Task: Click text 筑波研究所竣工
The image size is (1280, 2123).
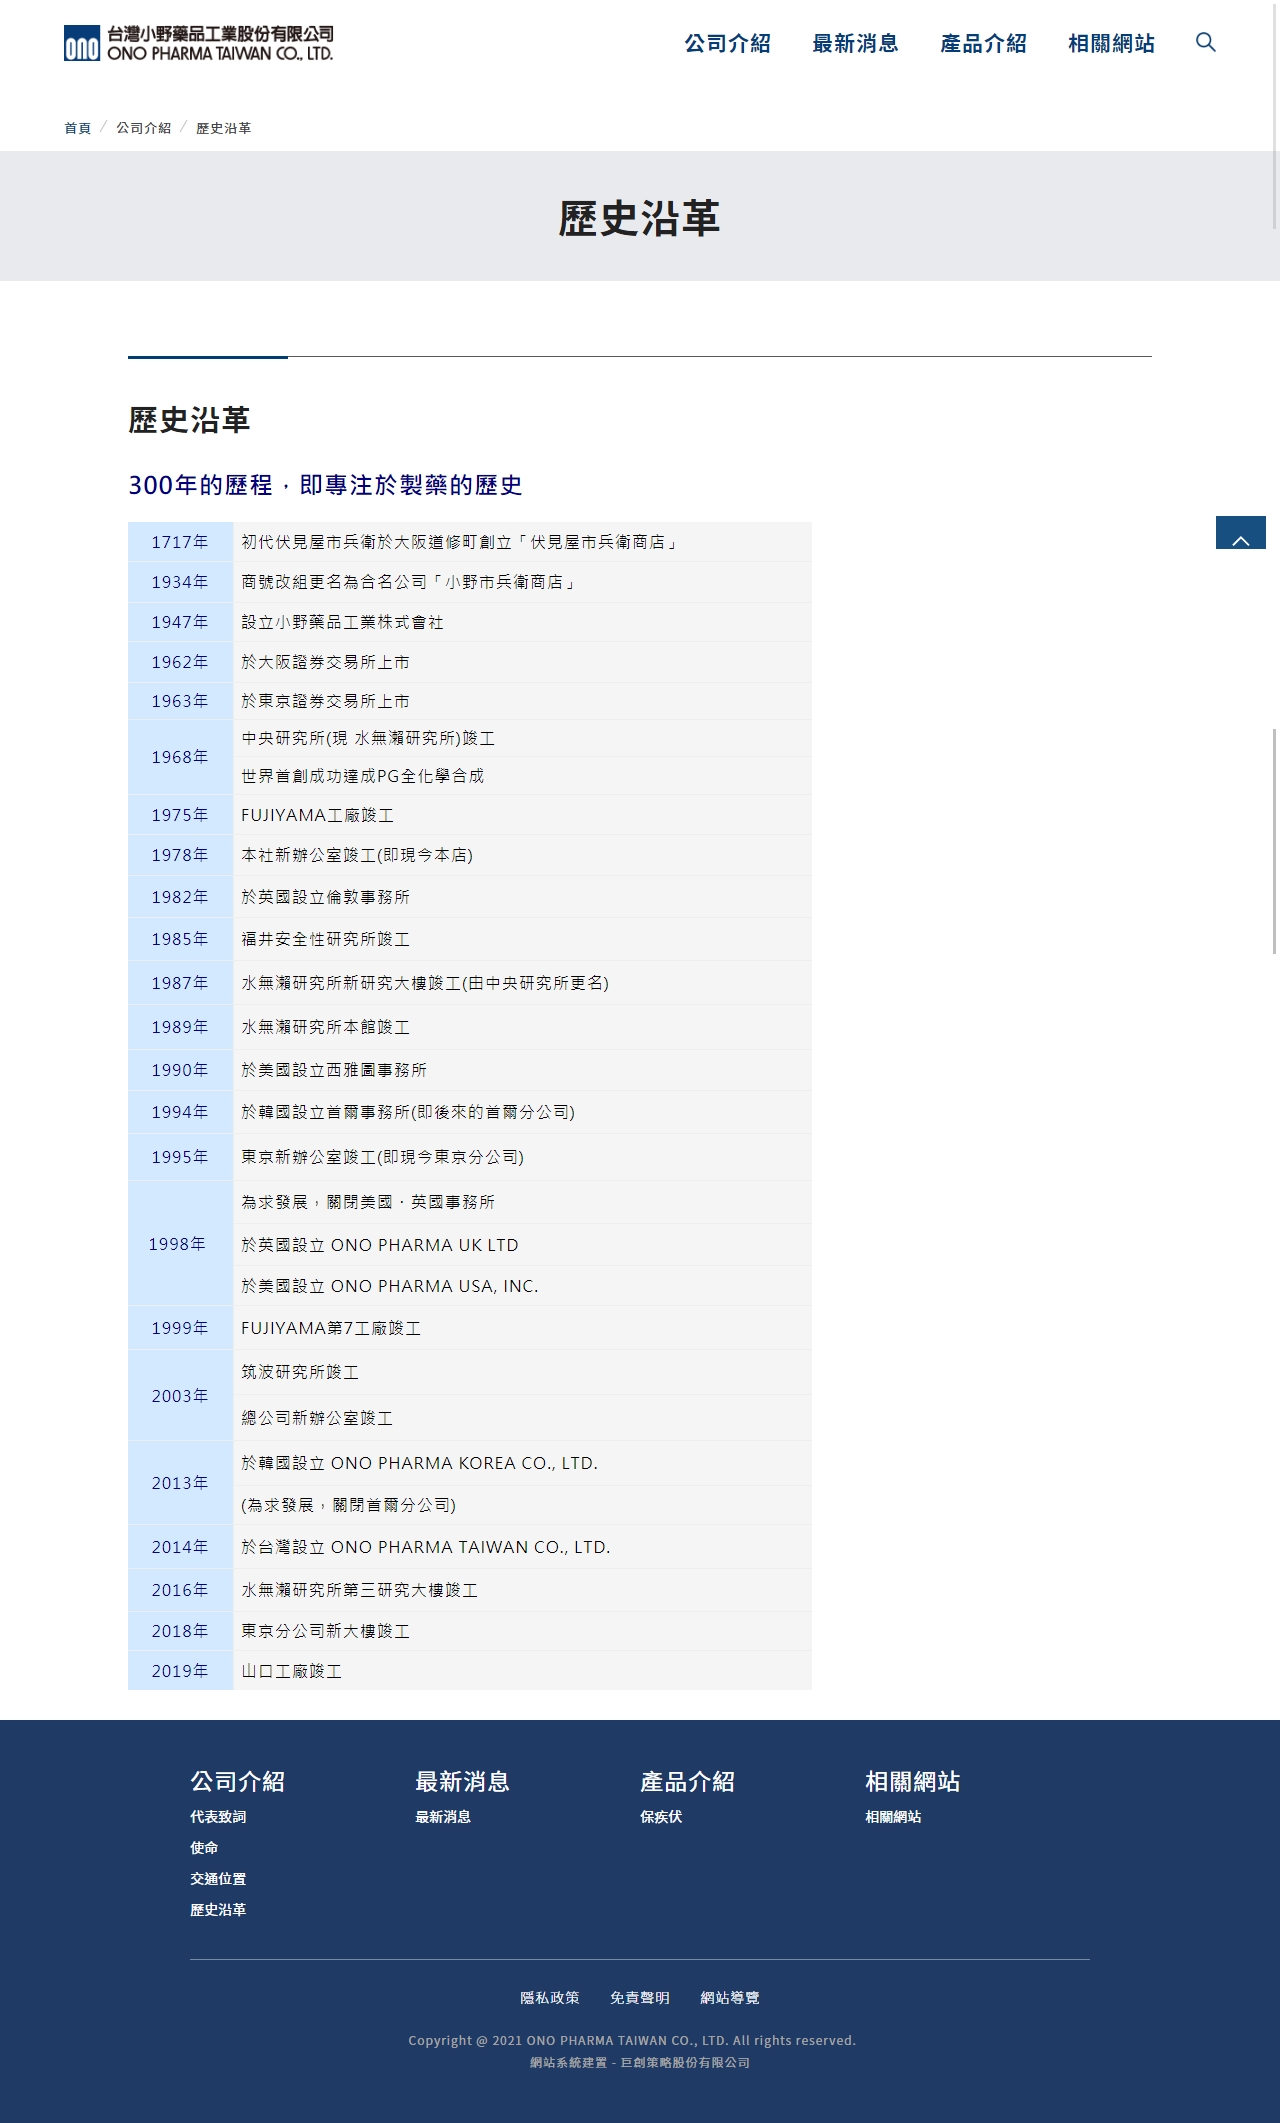Action: (x=300, y=1372)
